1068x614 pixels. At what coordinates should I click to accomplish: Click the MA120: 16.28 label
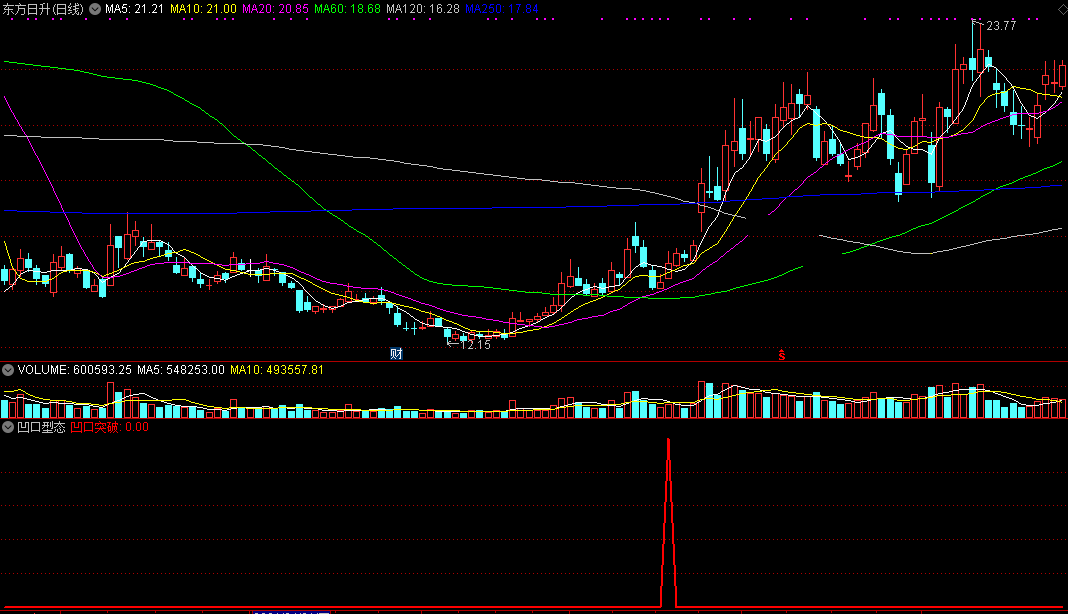pyautogui.click(x=423, y=10)
